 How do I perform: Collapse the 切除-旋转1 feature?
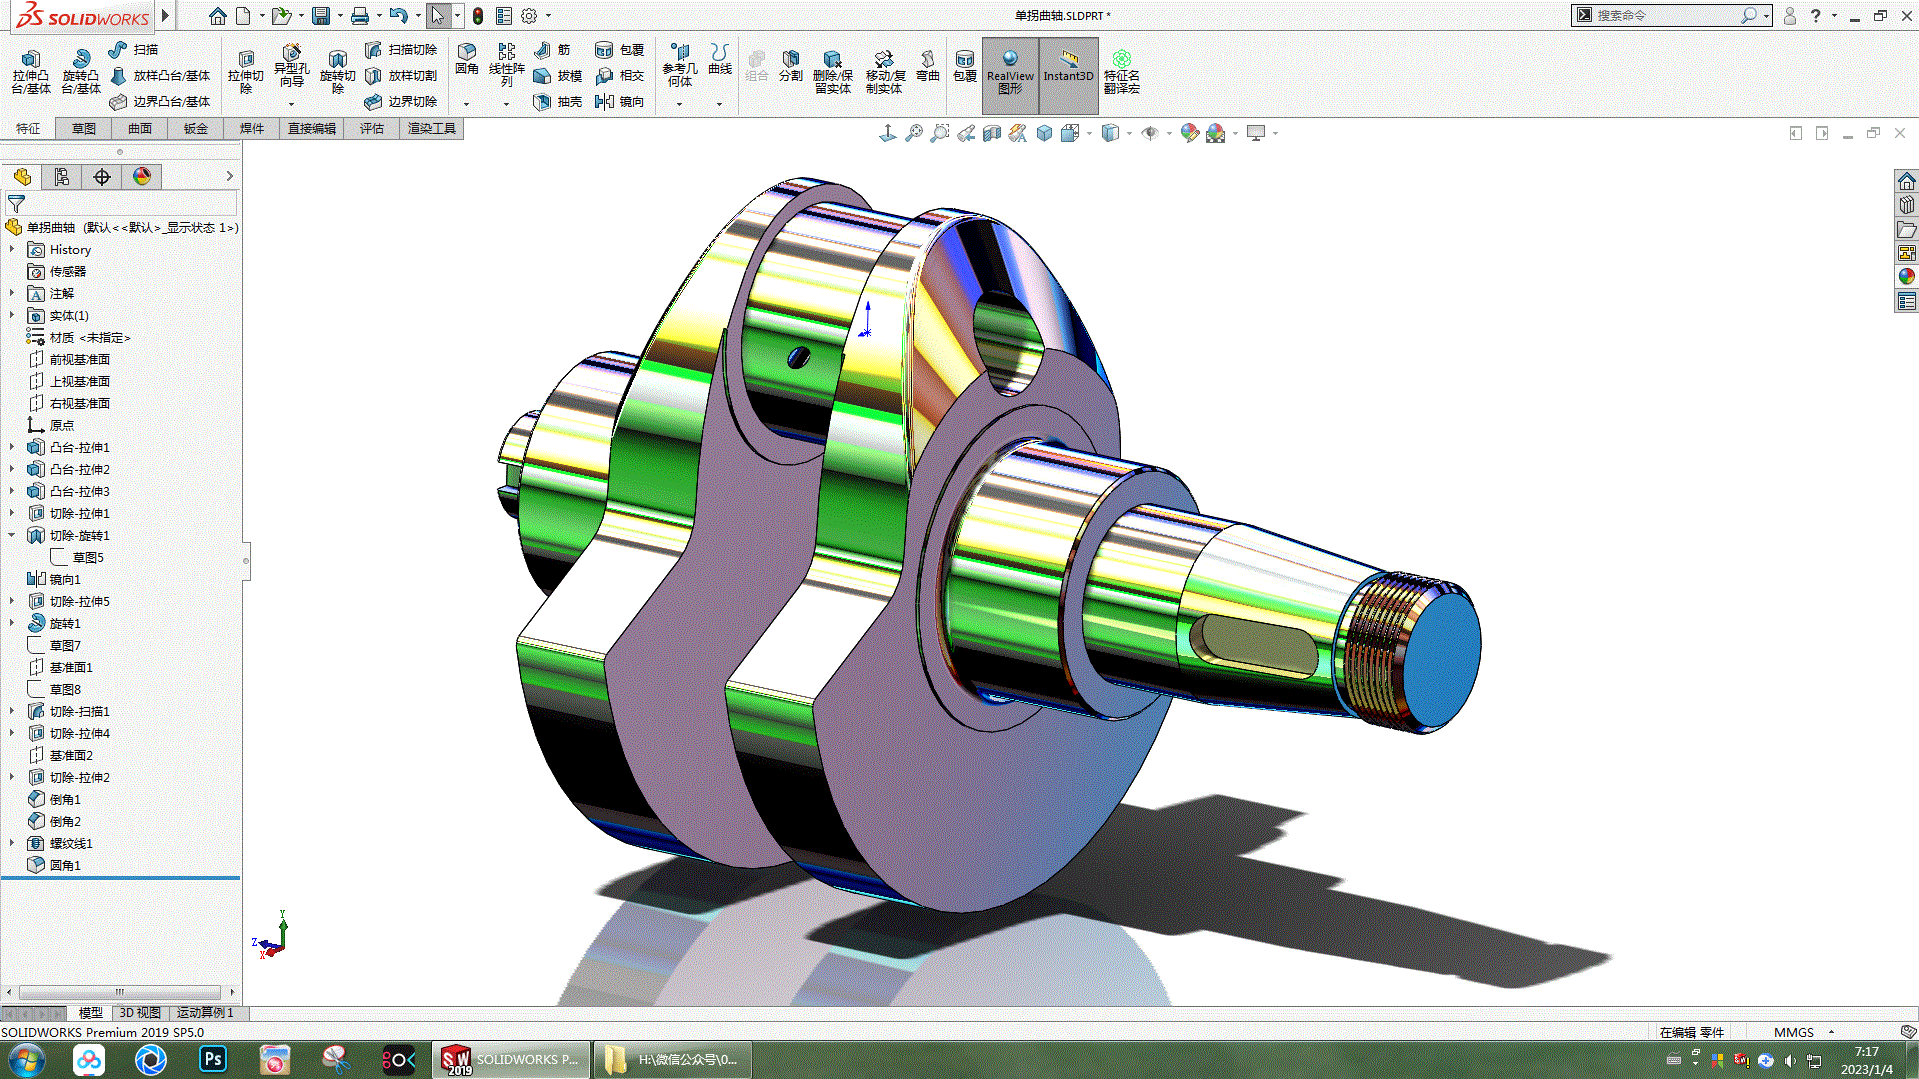click(12, 535)
